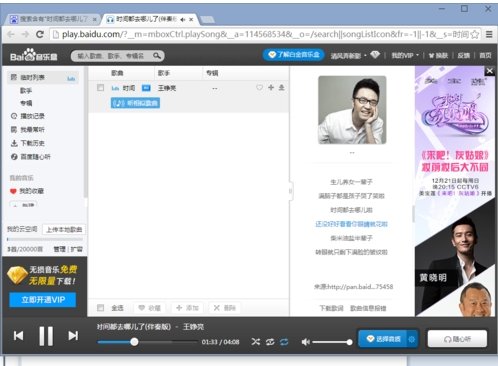Open the audio quality selector button

coord(382,339)
